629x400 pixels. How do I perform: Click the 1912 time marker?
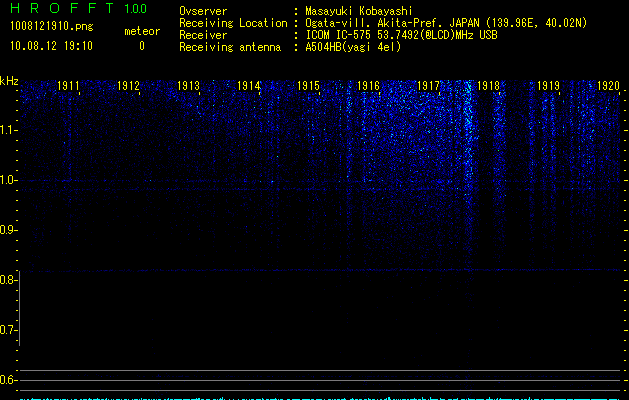click(x=128, y=86)
